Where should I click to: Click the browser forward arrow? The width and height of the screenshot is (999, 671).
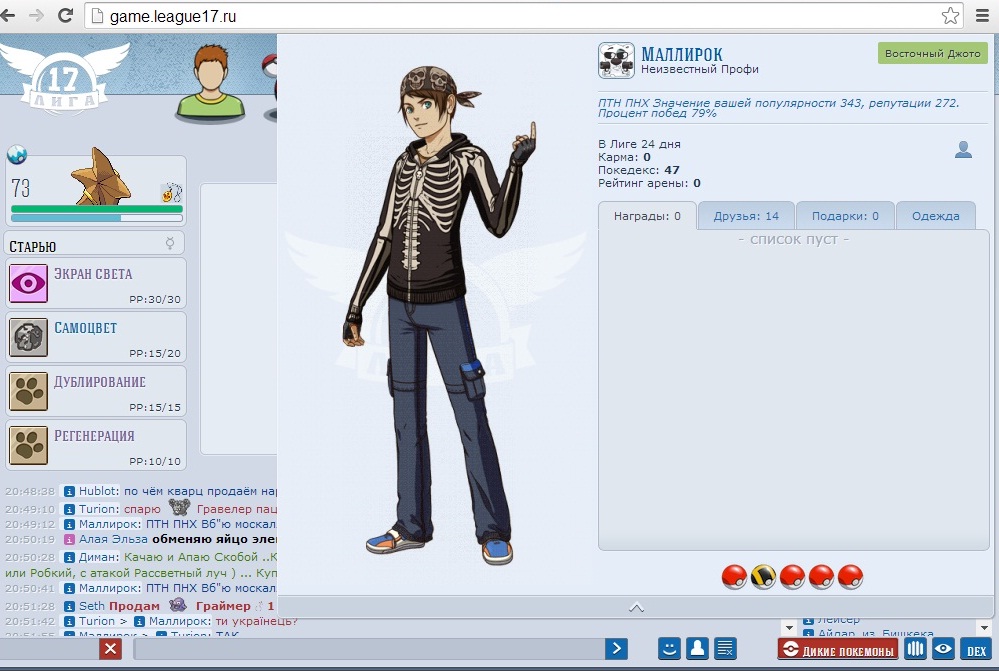[36, 15]
